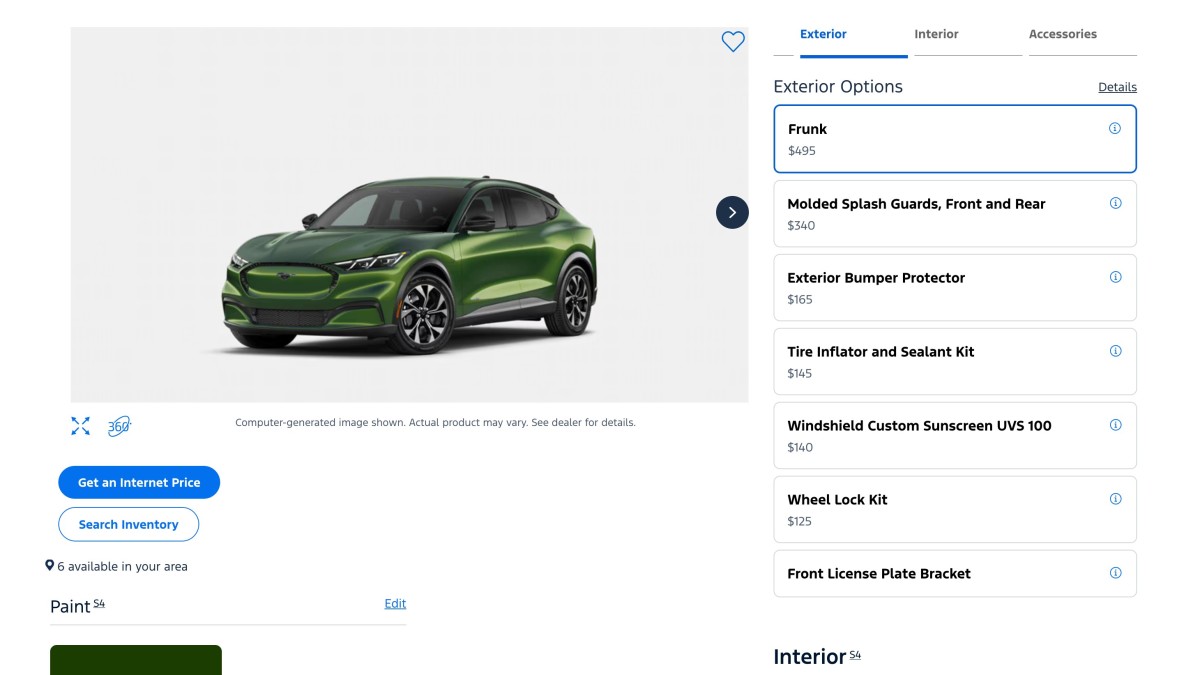Click the Edit link next to Paint
The height and width of the screenshot is (675, 1200).
click(395, 603)
